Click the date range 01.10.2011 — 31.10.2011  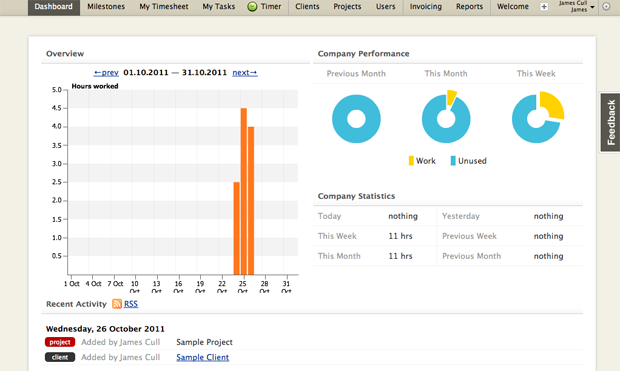(175, 73)
